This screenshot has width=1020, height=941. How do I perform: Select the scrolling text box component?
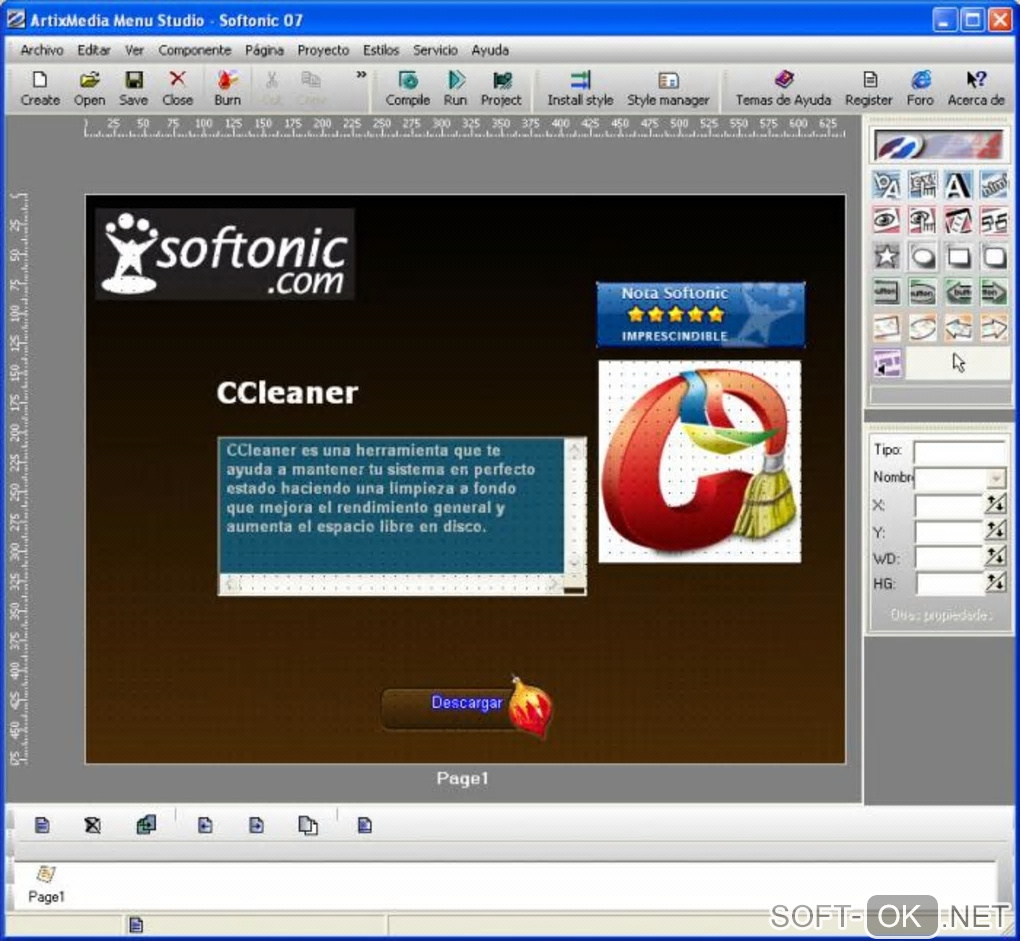click(x=922, y=185)
